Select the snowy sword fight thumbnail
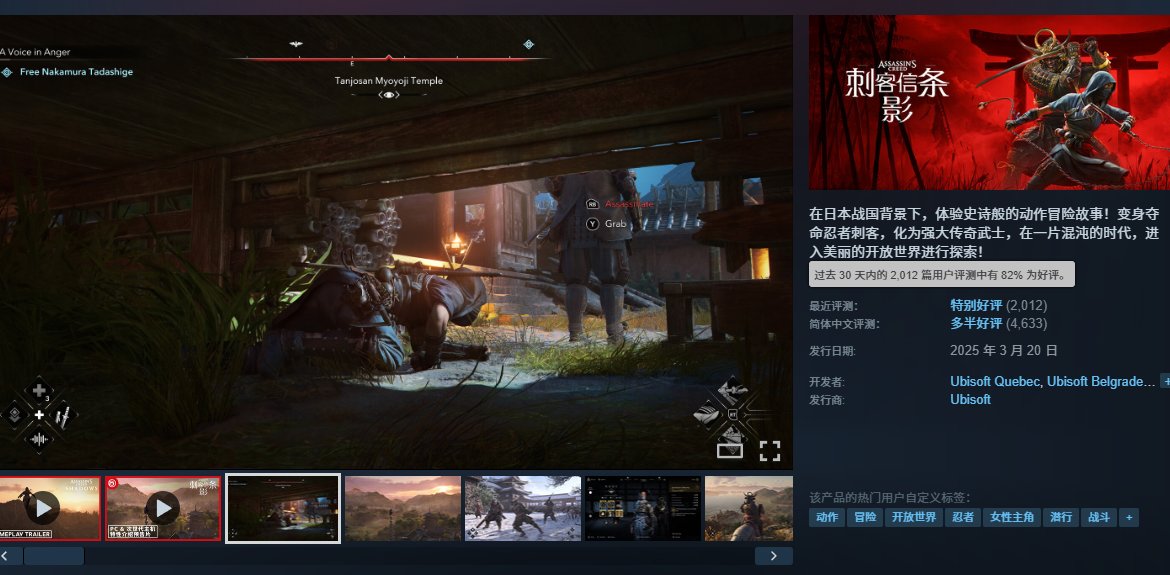 tap(522, 509)
